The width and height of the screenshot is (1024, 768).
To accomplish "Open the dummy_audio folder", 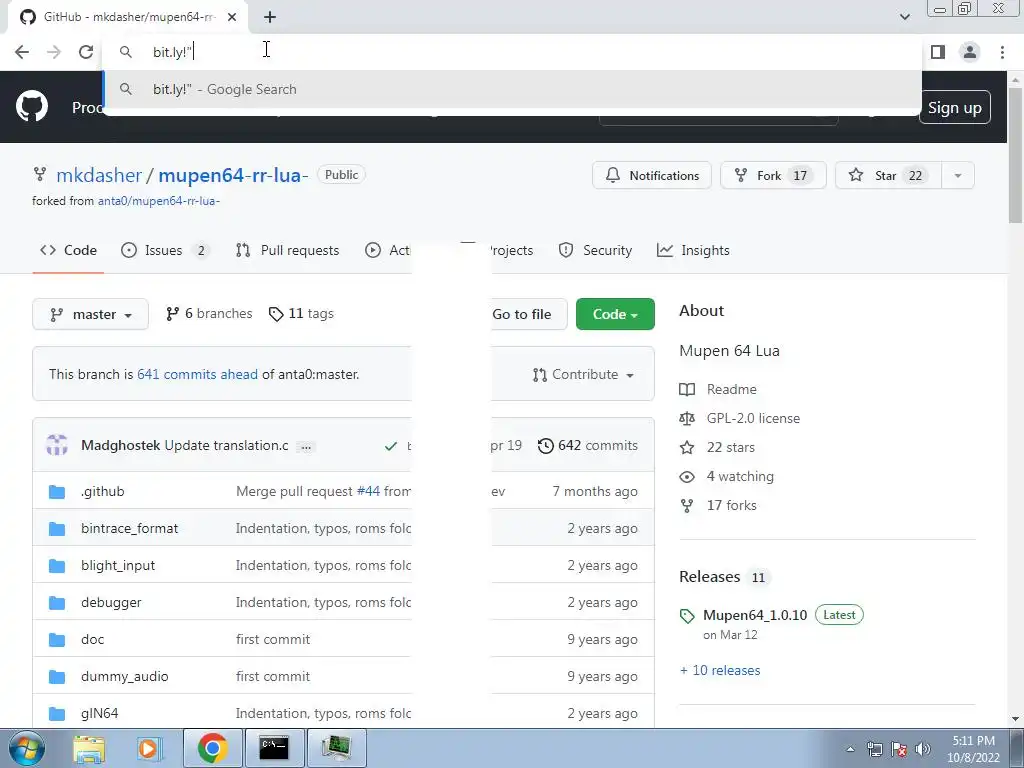I will [x=125, y=677].
